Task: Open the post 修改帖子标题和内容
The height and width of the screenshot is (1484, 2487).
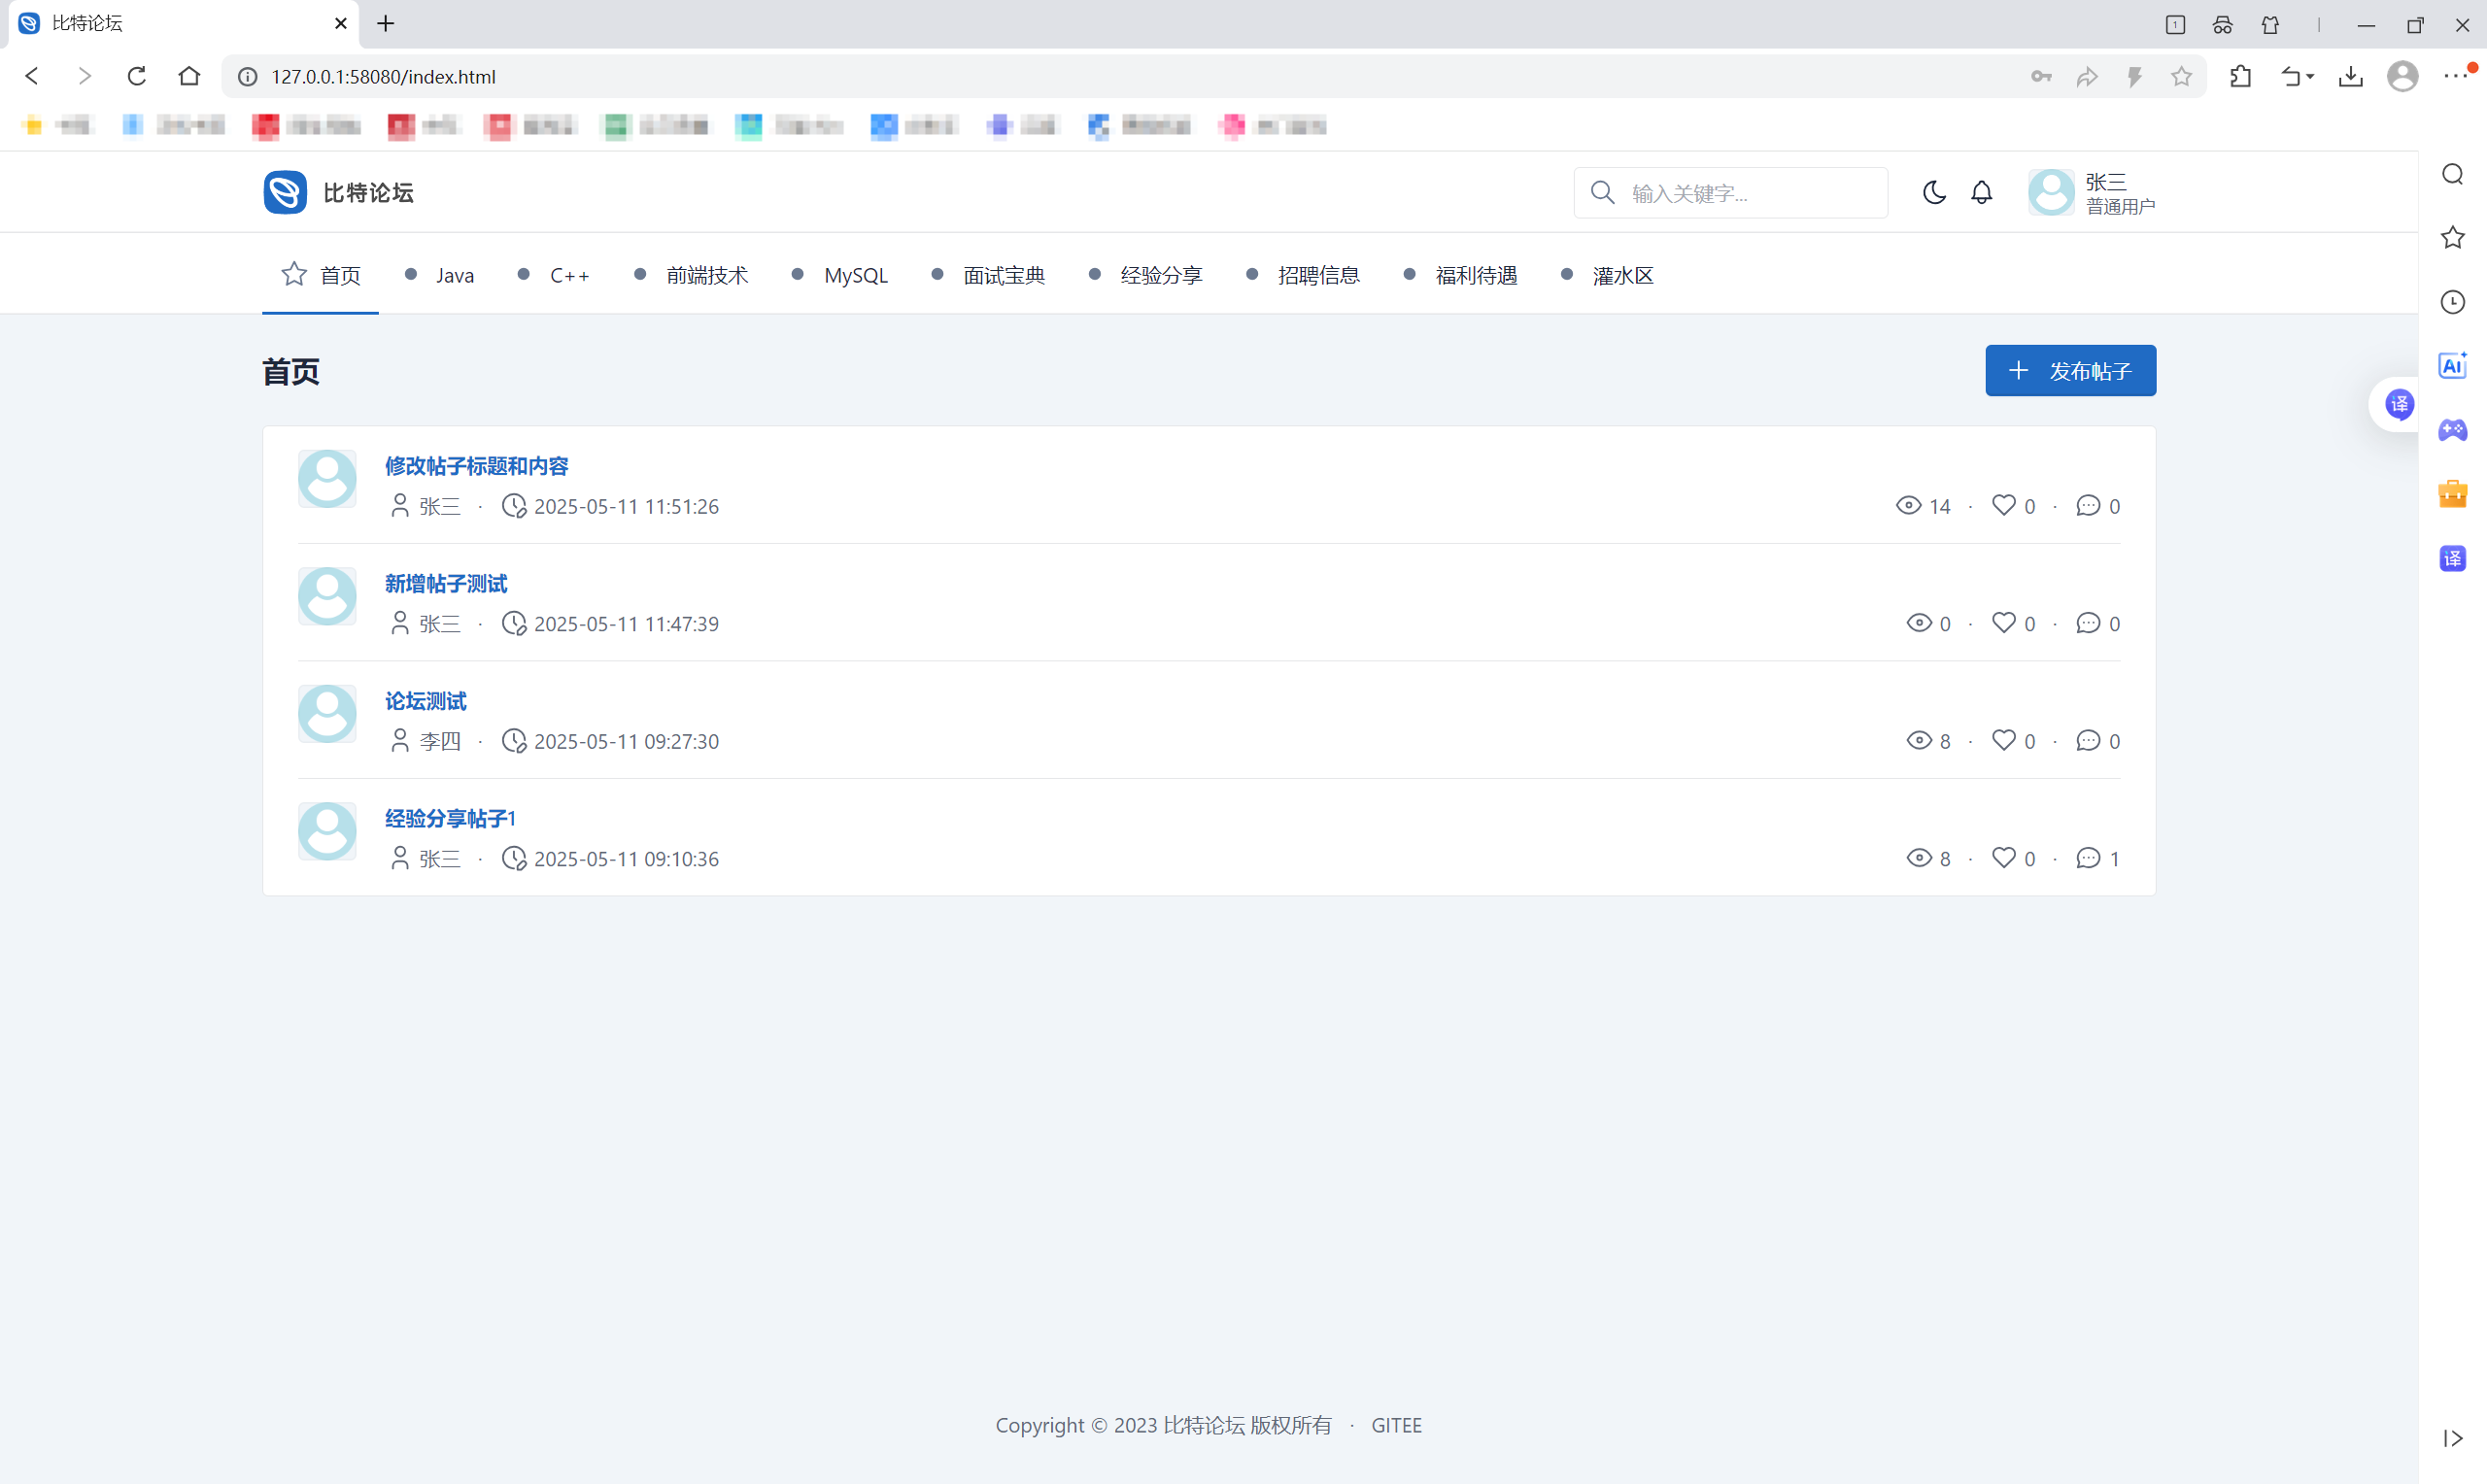Action: [x=476, y=466]
